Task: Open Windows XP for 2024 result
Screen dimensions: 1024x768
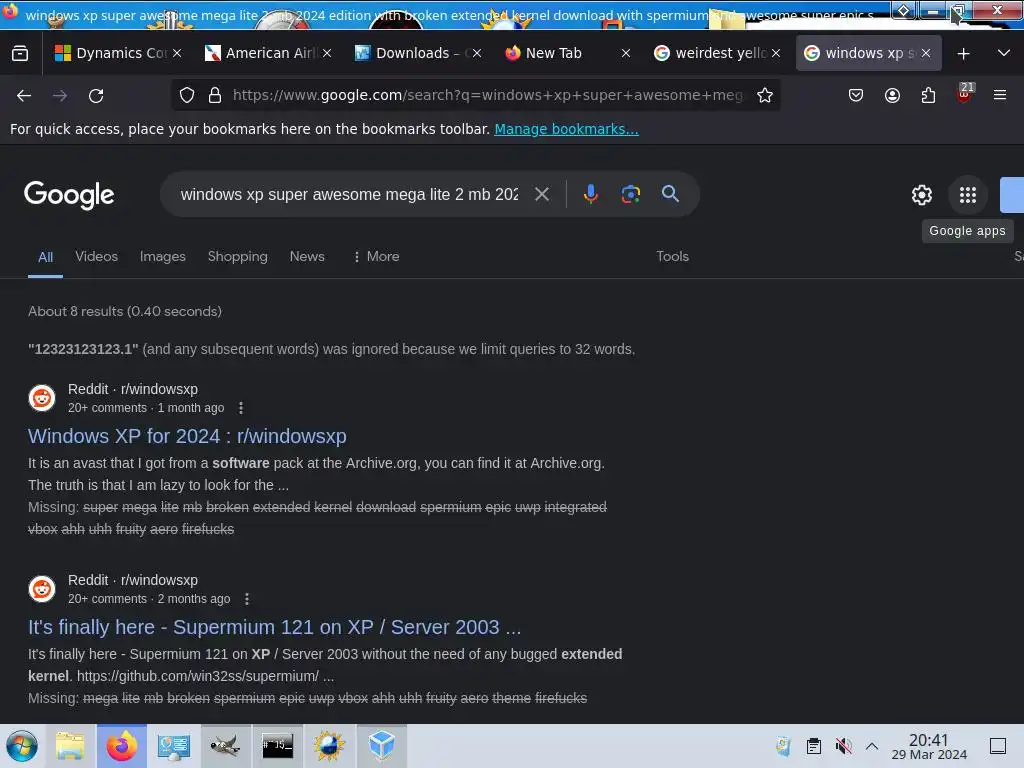Action: pyautogui.click(x=187, y=436)
